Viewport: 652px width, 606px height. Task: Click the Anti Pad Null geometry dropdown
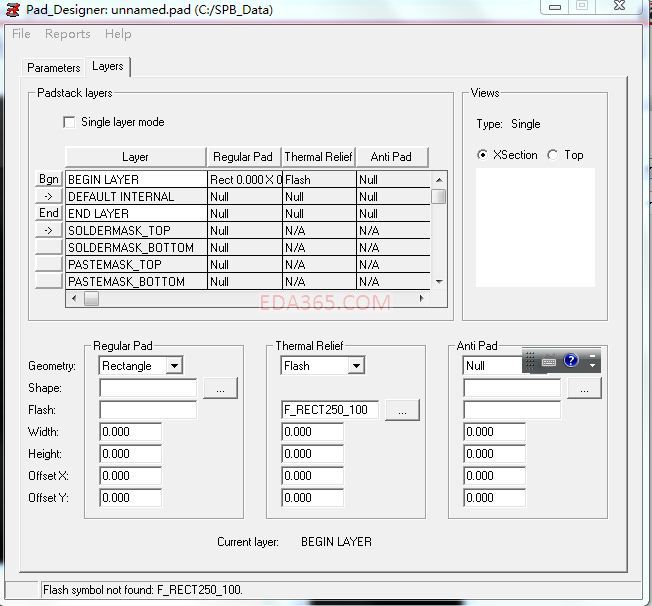click(492, 366)
